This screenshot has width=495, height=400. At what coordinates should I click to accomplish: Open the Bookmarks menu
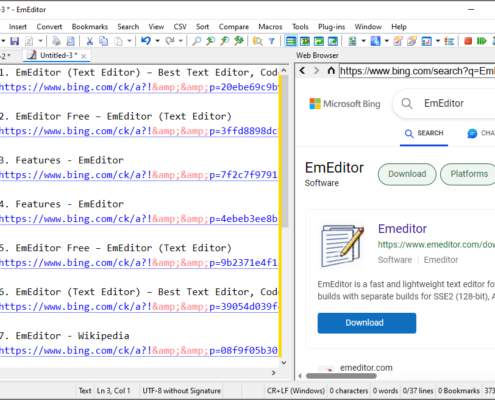(x=90, y=27)
